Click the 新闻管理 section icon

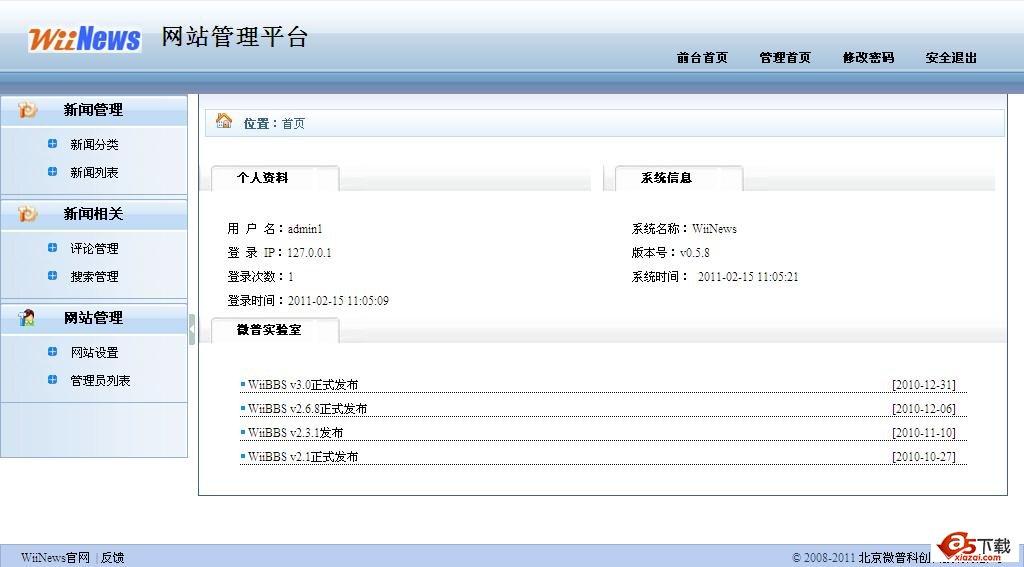[x=27, y=110]
